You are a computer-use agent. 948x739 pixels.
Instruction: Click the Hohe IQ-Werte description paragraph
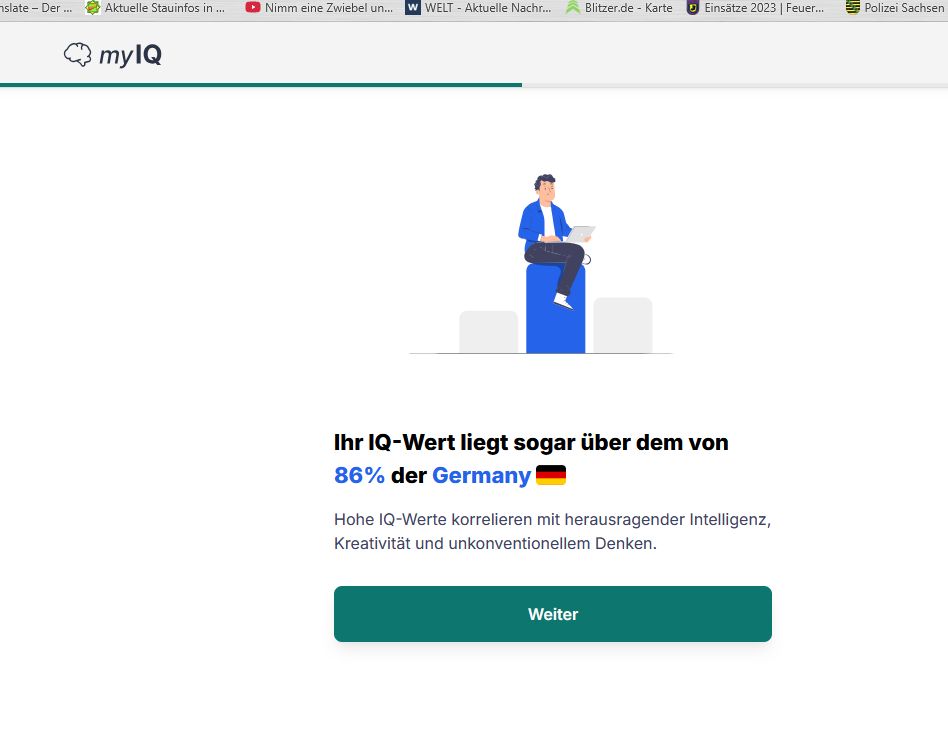pyautogui.click(x=552, y=532)
